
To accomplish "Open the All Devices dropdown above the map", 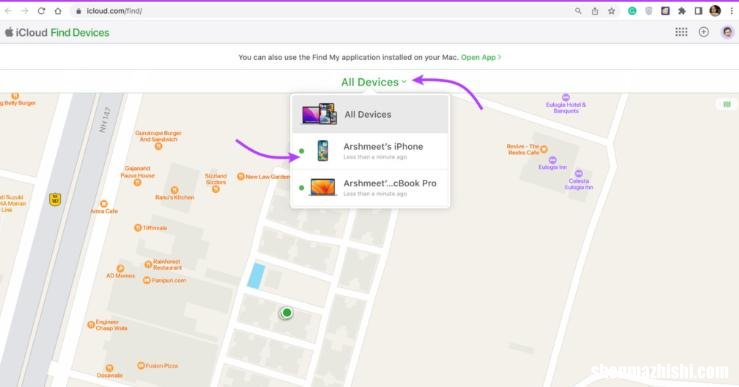I will pos(373,82).
